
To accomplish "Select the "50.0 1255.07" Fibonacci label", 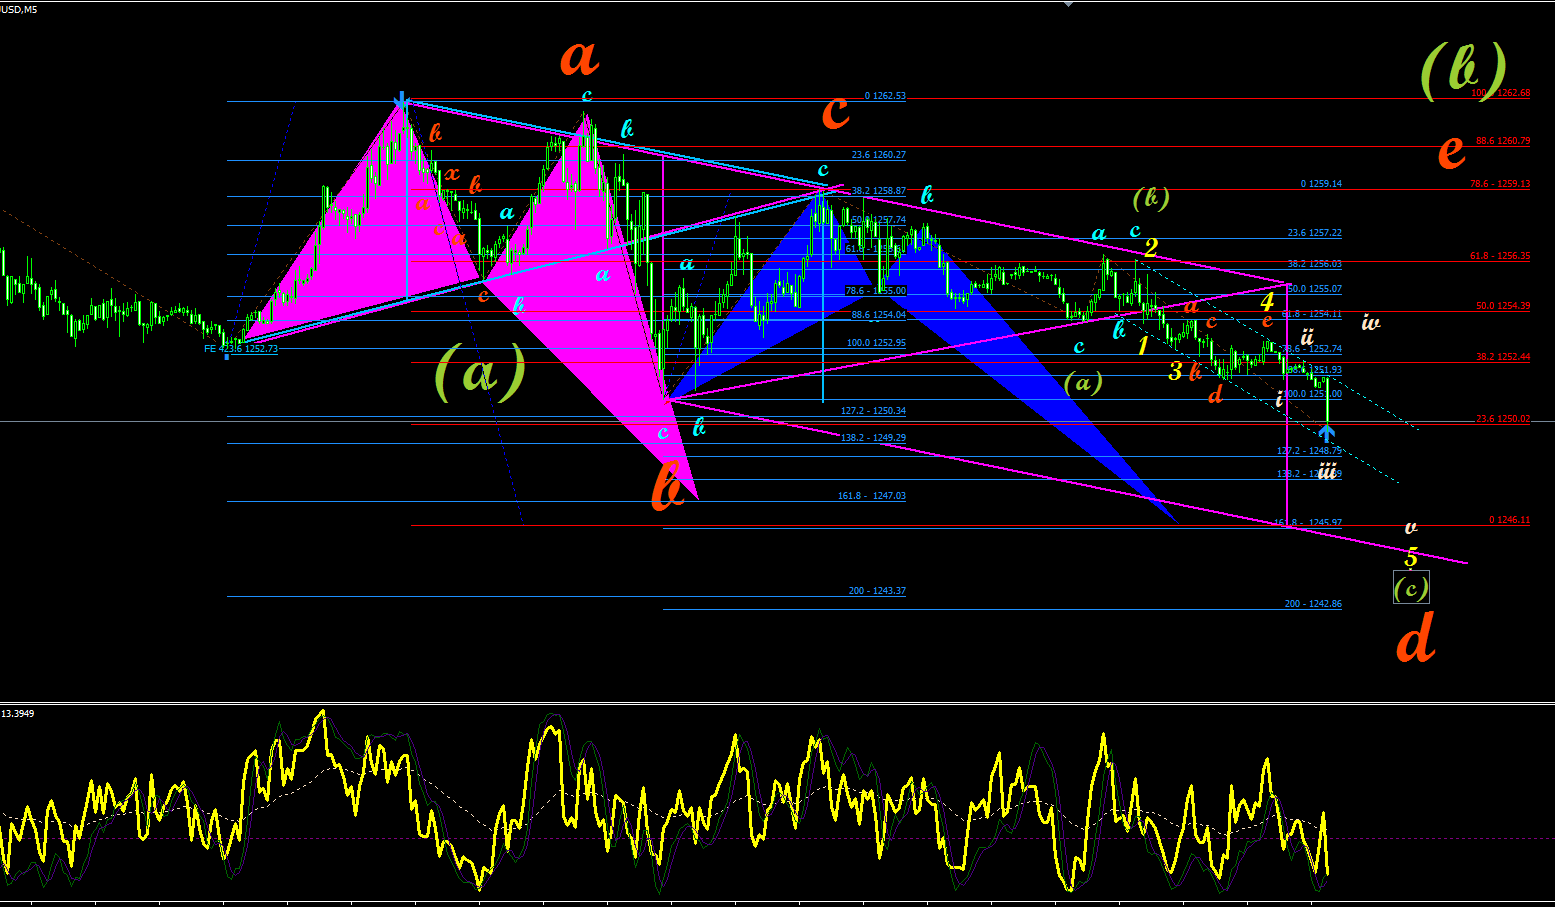I will click(x=1315, y=289).
